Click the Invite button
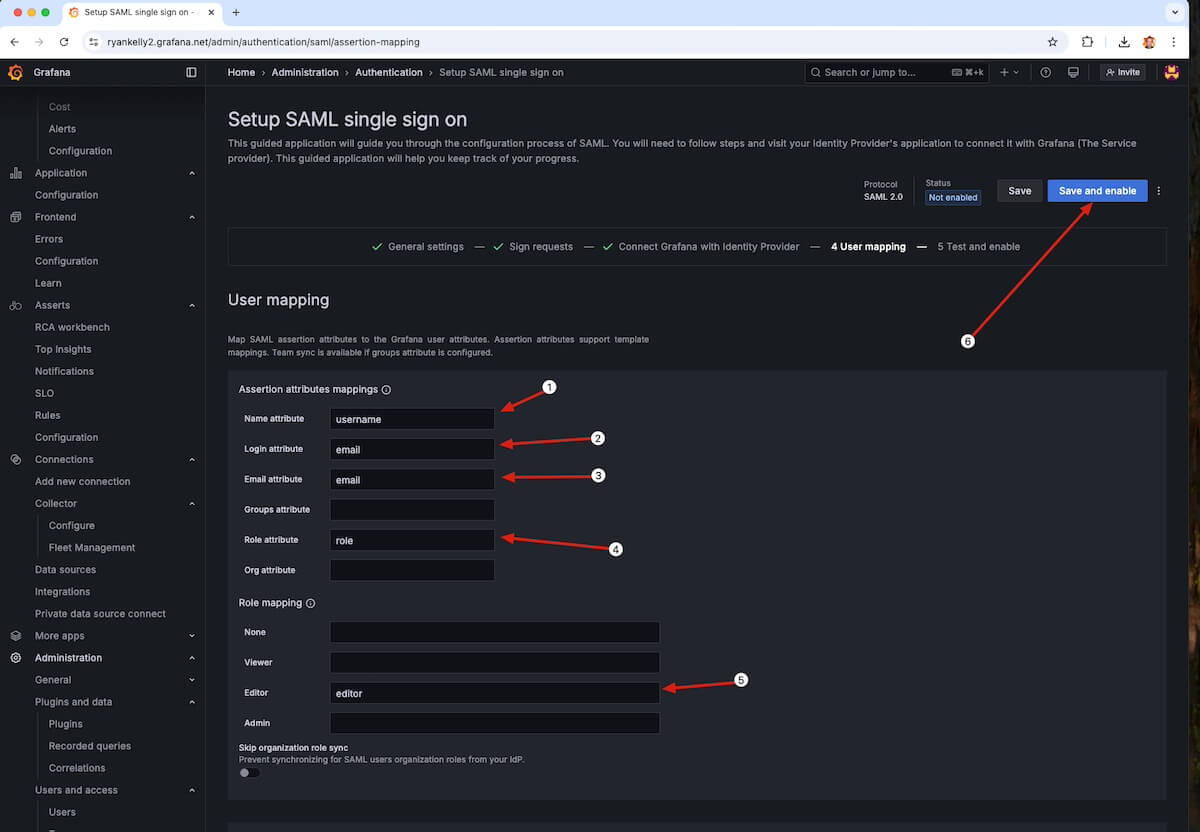Image resolution: width=1200 pixels, height=832 pixels. 1123,72
